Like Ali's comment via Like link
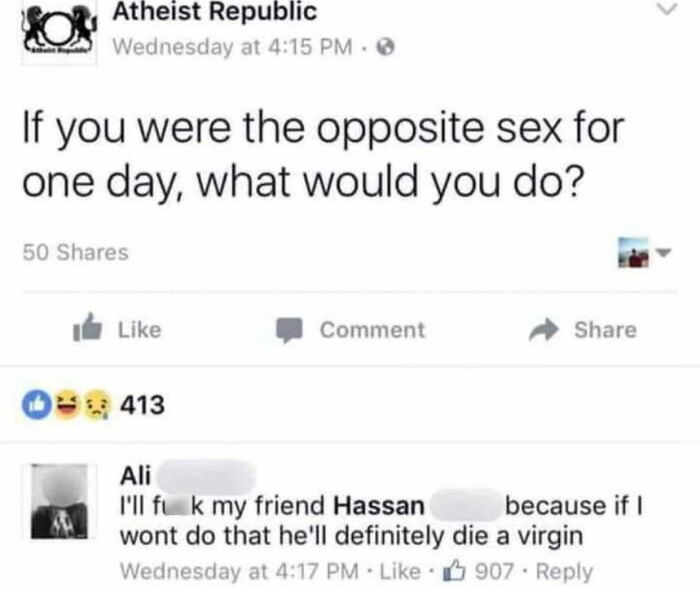This screenshot has width=700, height=589. pos(400,571)
